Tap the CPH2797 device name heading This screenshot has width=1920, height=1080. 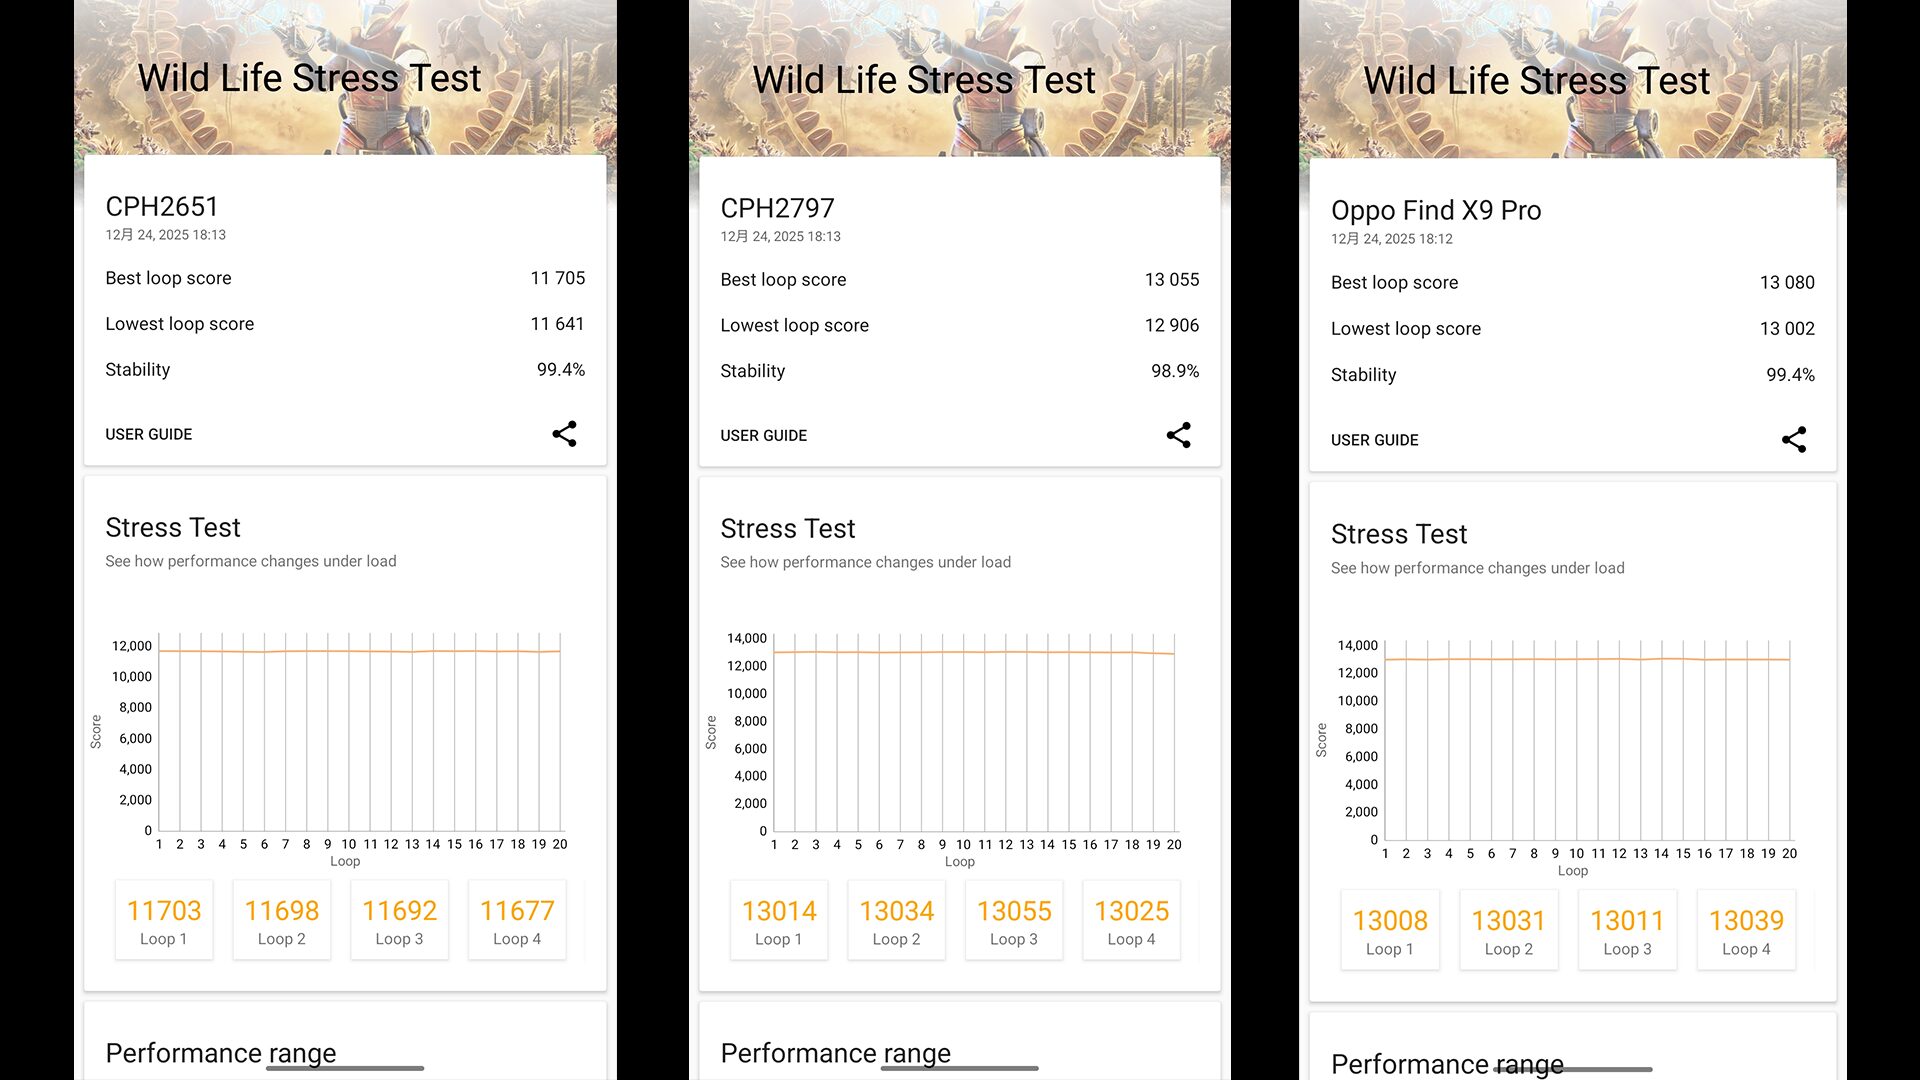777,208
